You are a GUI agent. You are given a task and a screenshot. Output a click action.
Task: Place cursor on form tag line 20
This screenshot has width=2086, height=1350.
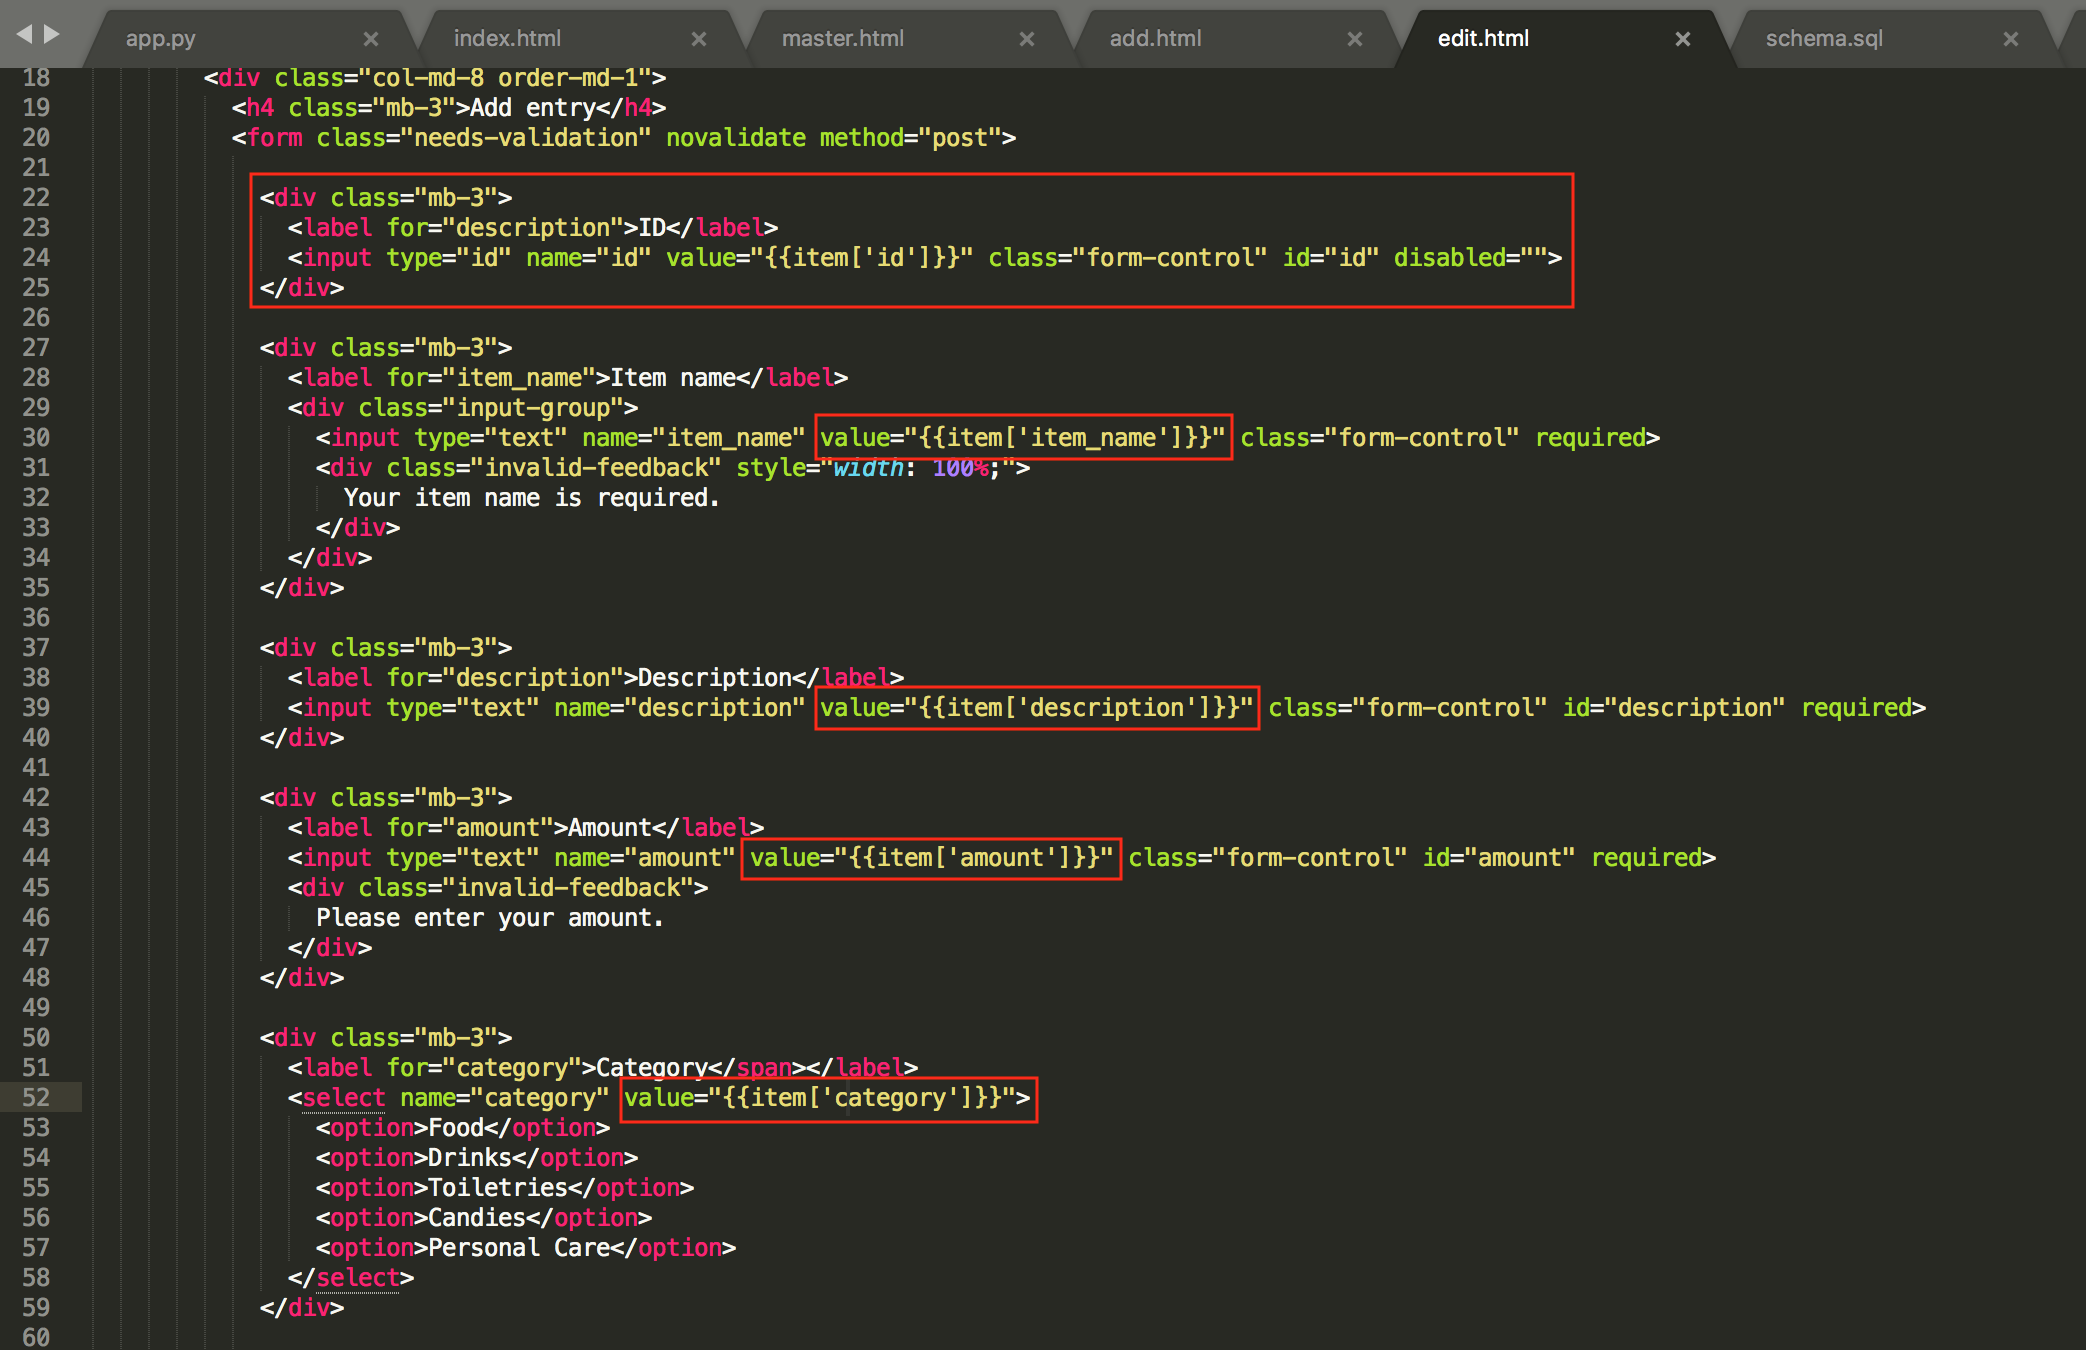[x=275, y=137]
